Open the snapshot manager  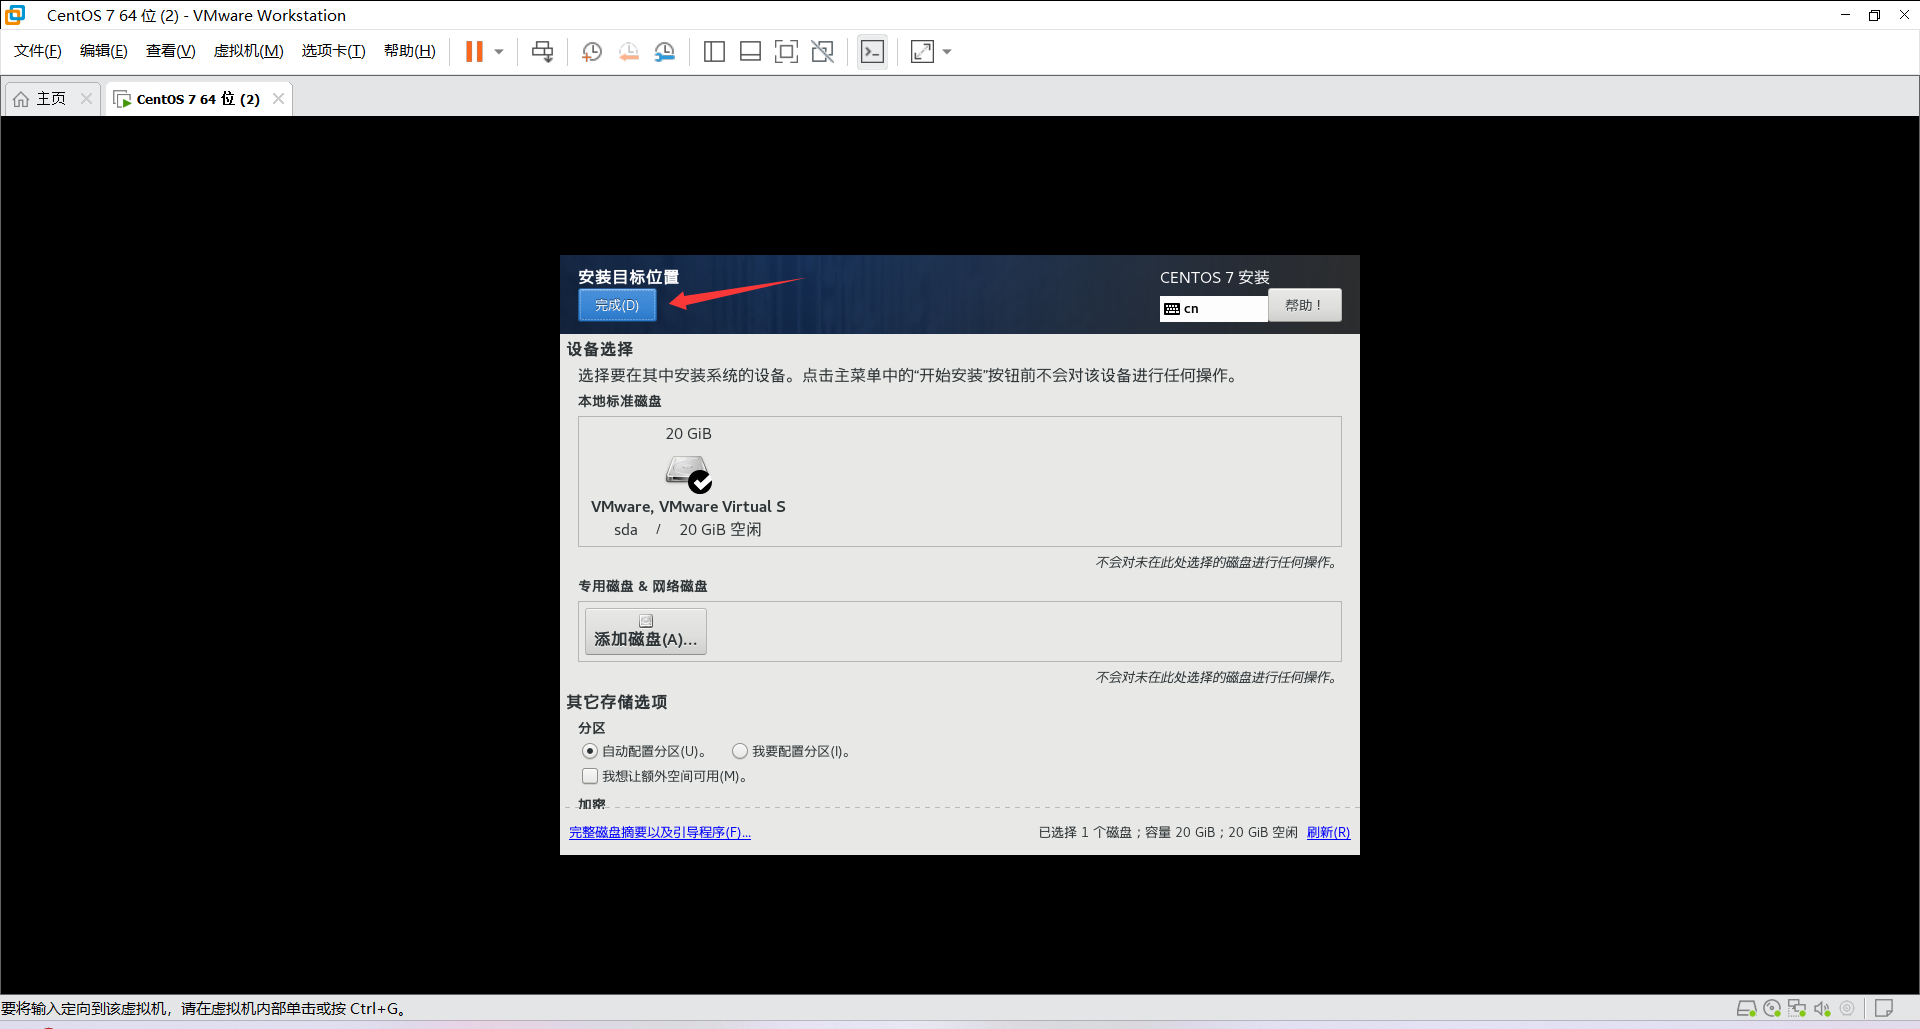(665, 51)
